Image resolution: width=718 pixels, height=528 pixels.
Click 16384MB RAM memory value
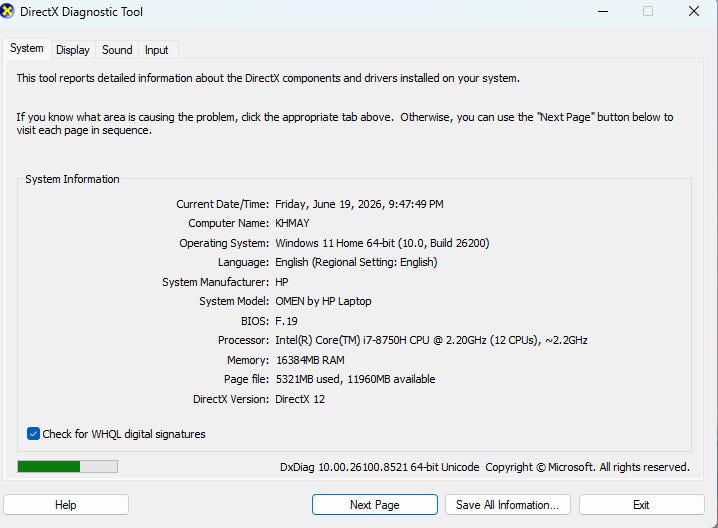[310, 360]
